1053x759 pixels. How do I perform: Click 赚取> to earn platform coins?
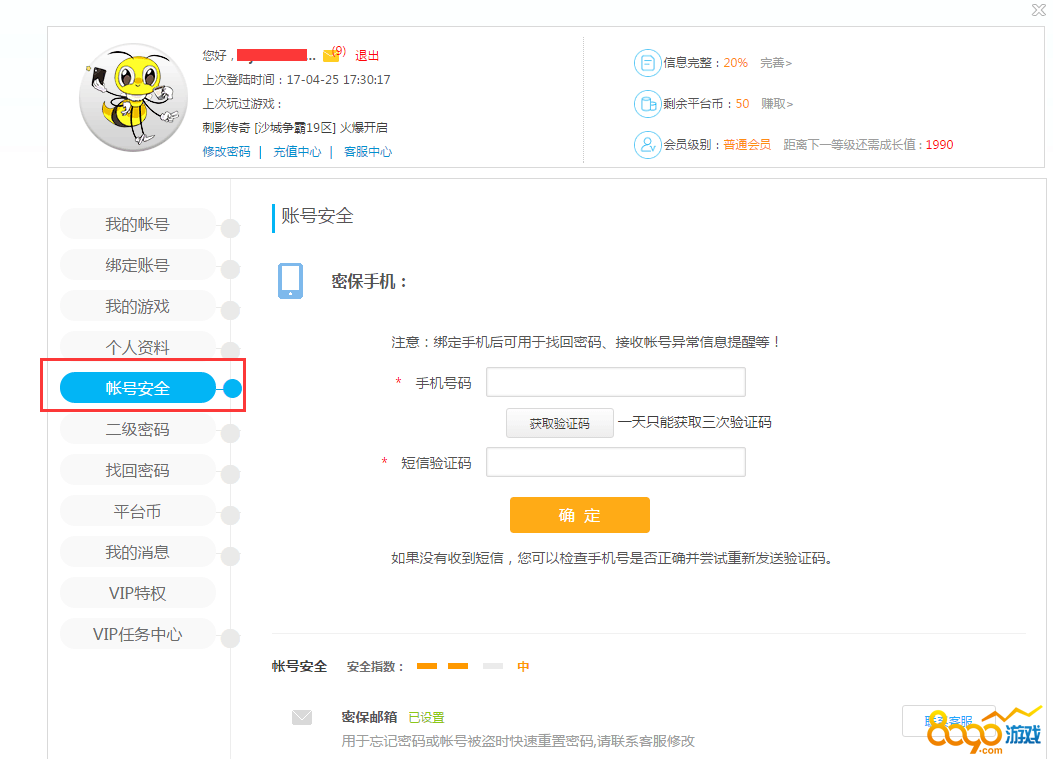777,104
